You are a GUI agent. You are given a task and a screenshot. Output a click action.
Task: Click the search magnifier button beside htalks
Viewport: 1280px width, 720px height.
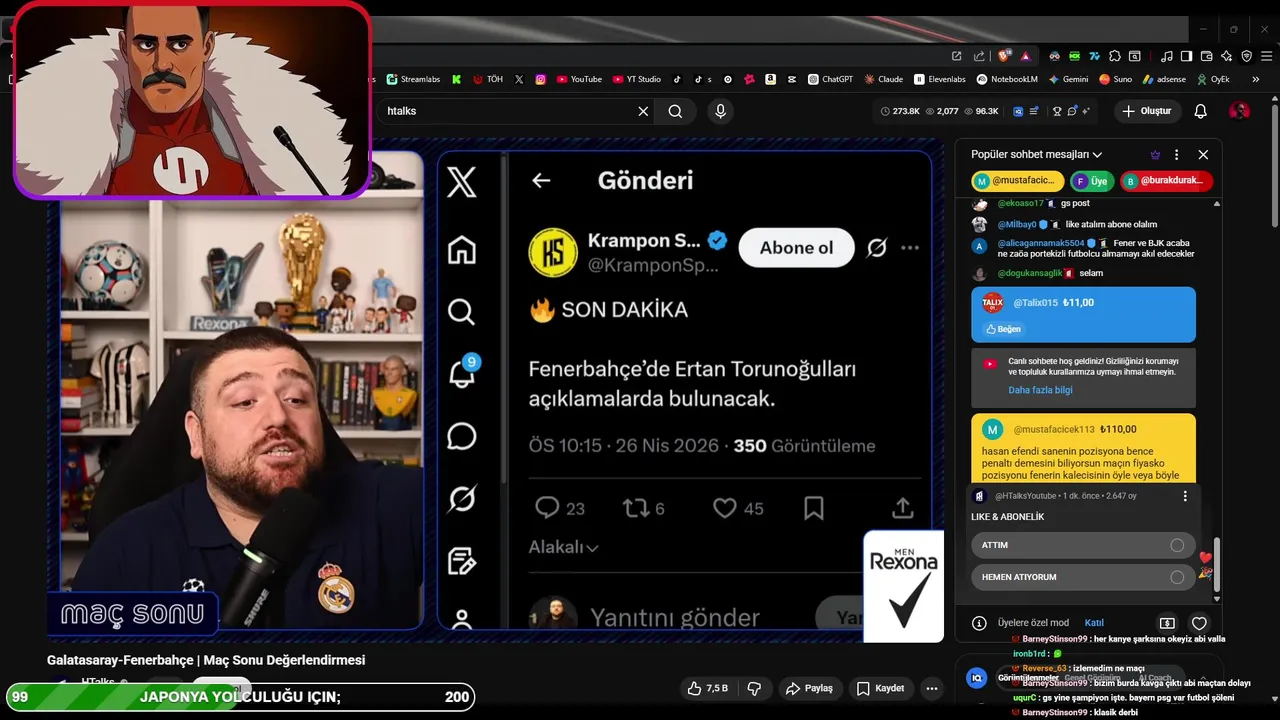pos(675,111)
